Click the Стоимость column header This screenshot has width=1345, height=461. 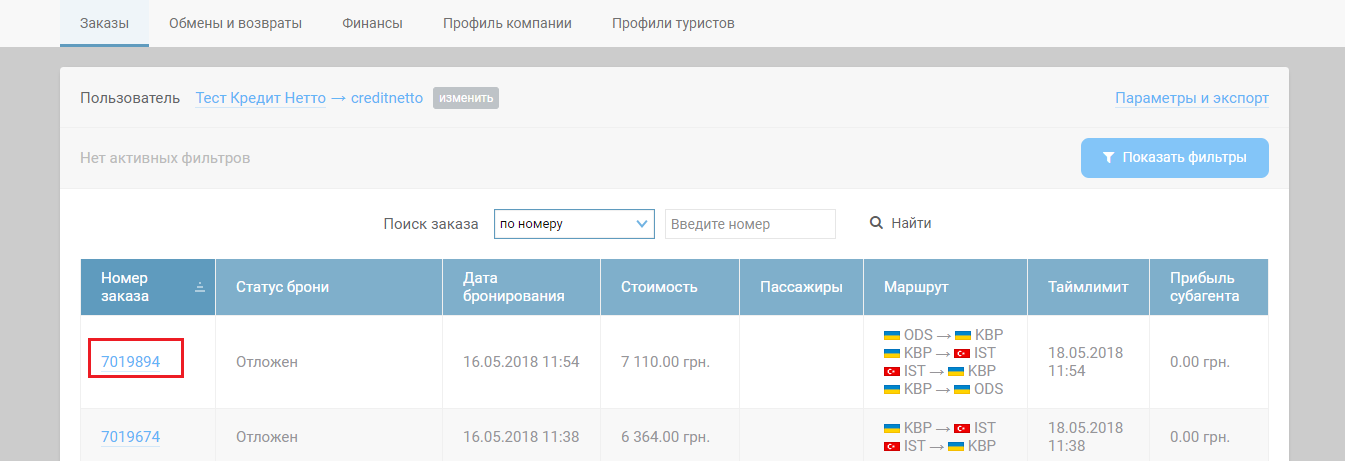(659, 287)
